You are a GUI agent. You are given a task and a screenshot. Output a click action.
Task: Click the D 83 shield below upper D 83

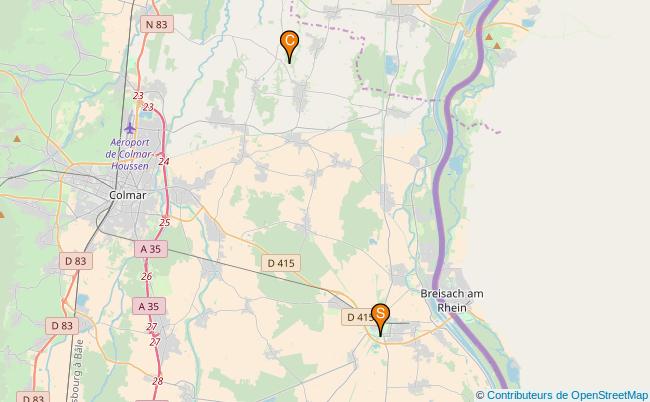click(x=62, y=326)
